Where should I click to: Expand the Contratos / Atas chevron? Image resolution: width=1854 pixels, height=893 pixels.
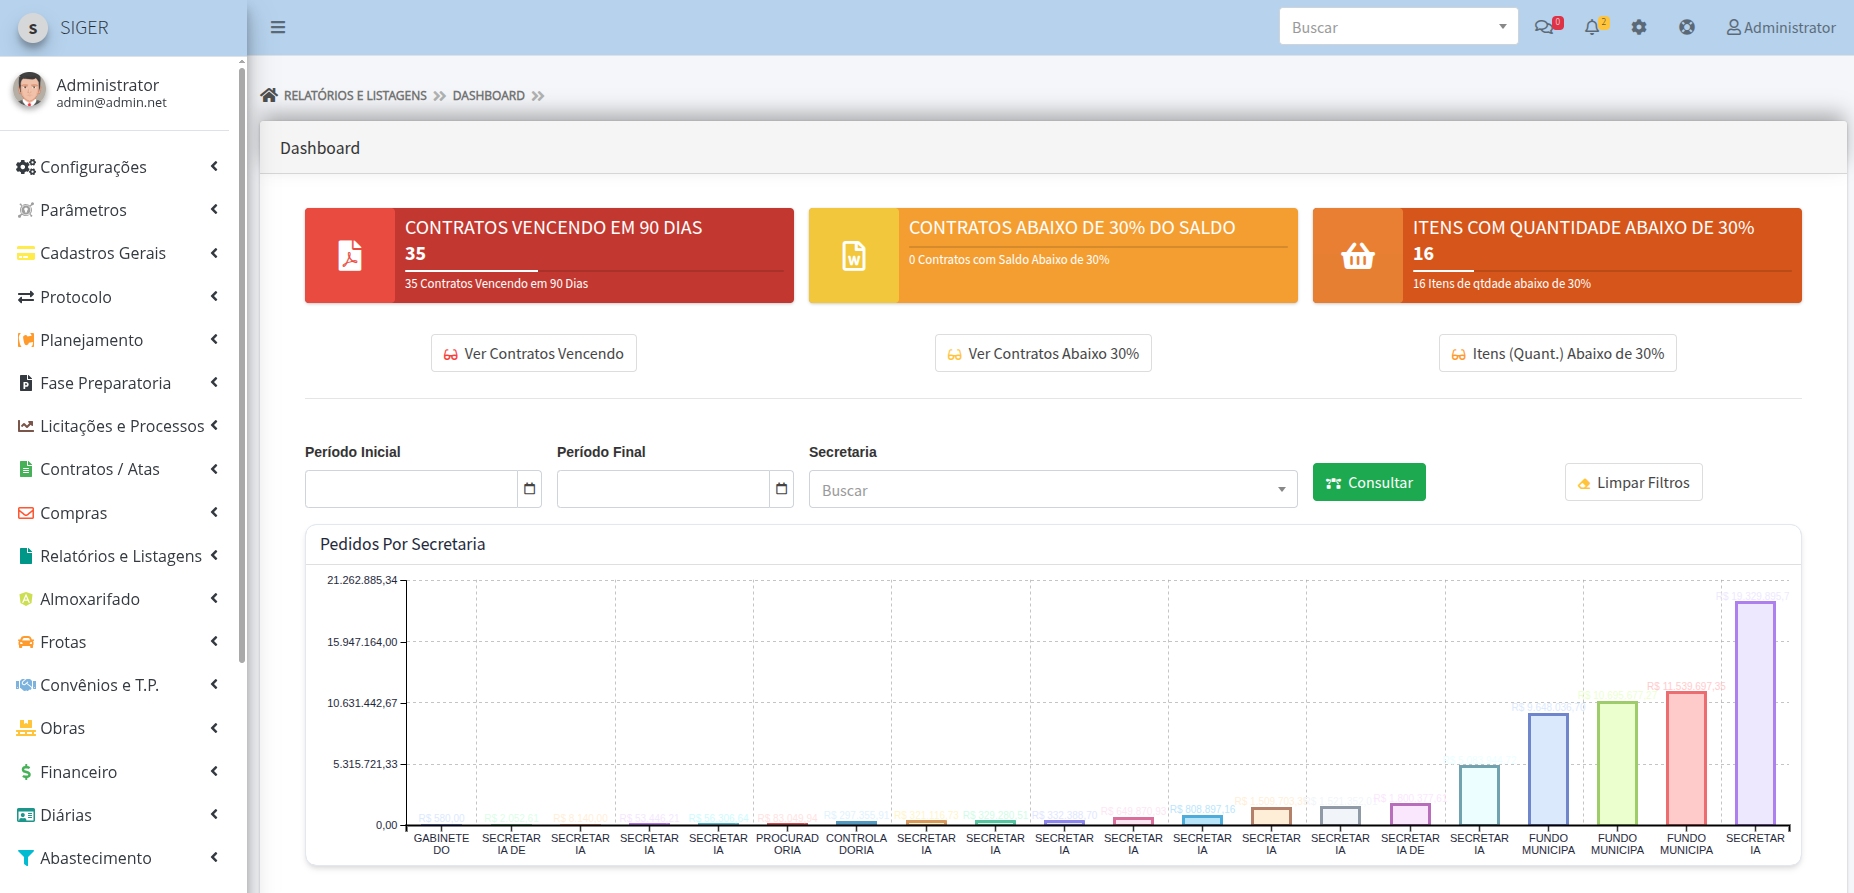214,469
